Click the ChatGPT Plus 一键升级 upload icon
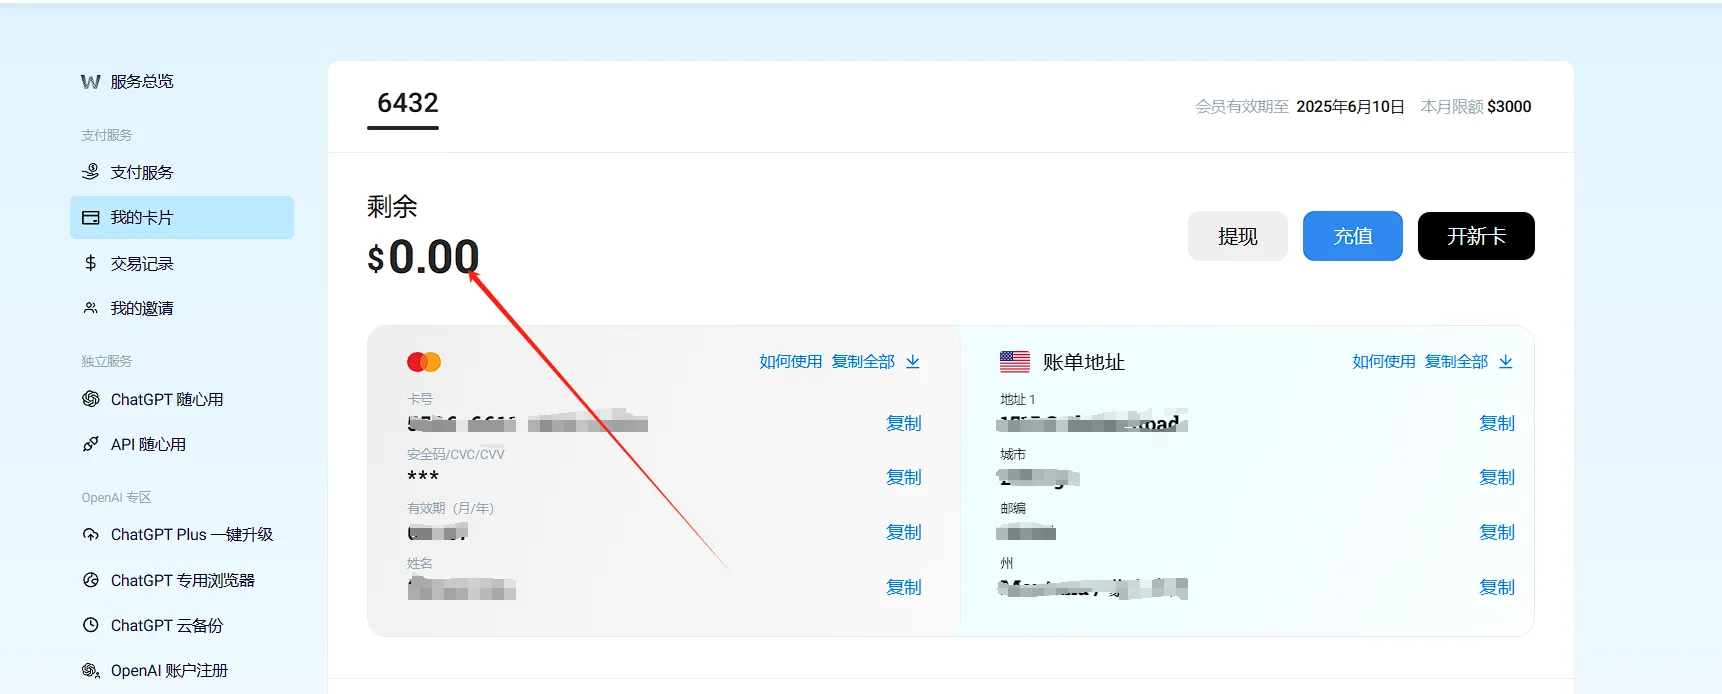Viewport: 1722px width, 694px height. click(x=91, y=535)
